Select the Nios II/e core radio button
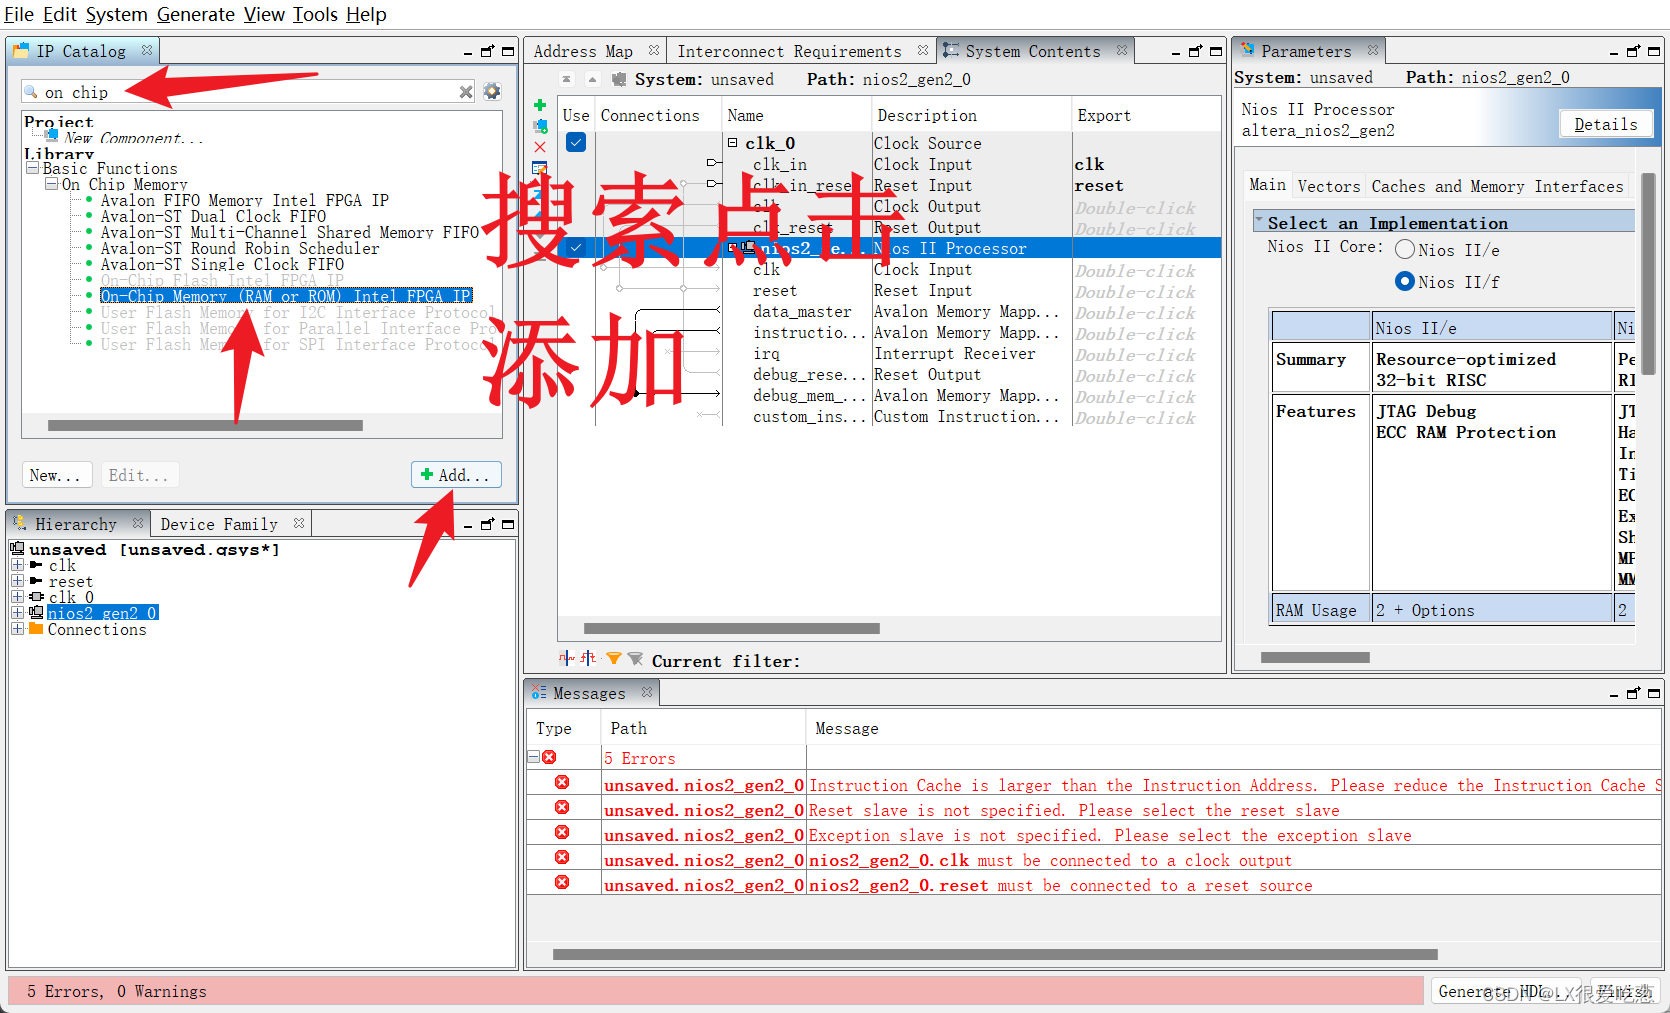Image resolution: width=1670 pixels, height=1013 pixels. [1405, 250]
